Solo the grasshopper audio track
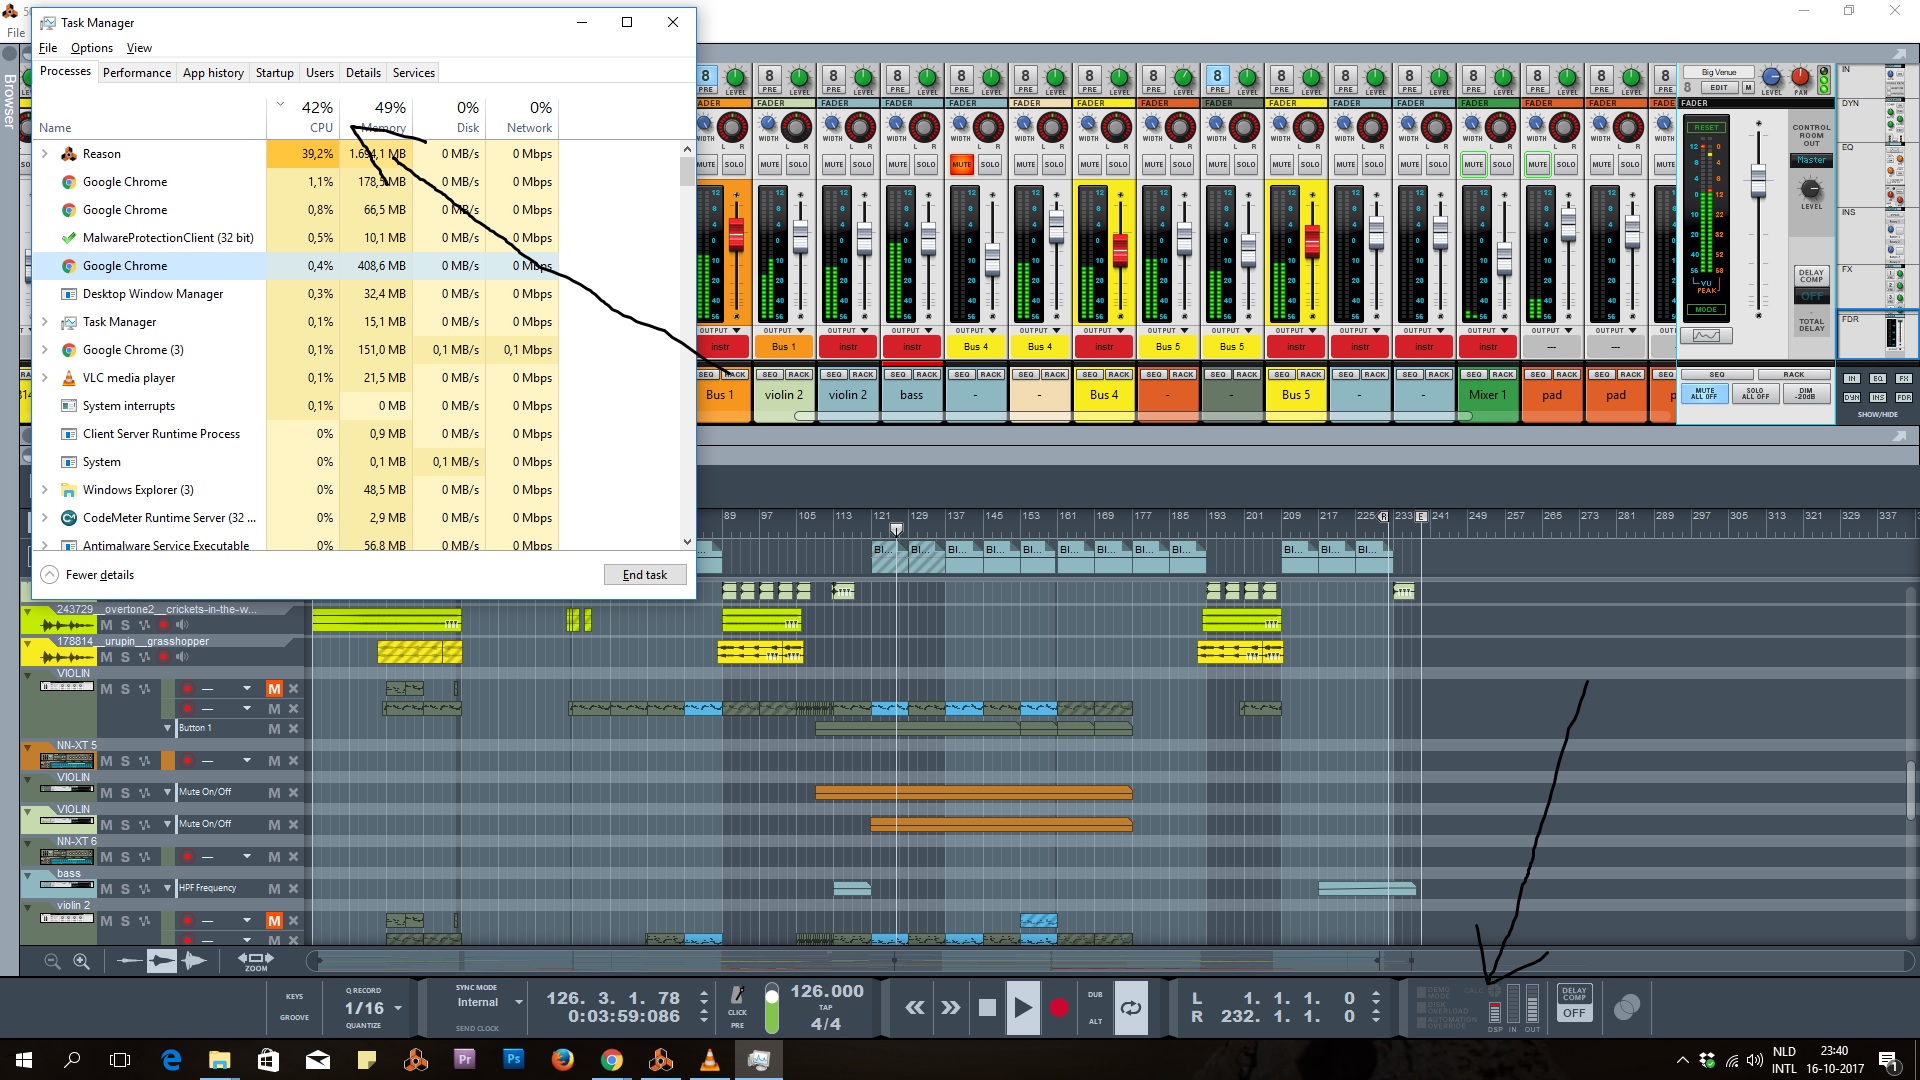 click(x=125, y=657)
